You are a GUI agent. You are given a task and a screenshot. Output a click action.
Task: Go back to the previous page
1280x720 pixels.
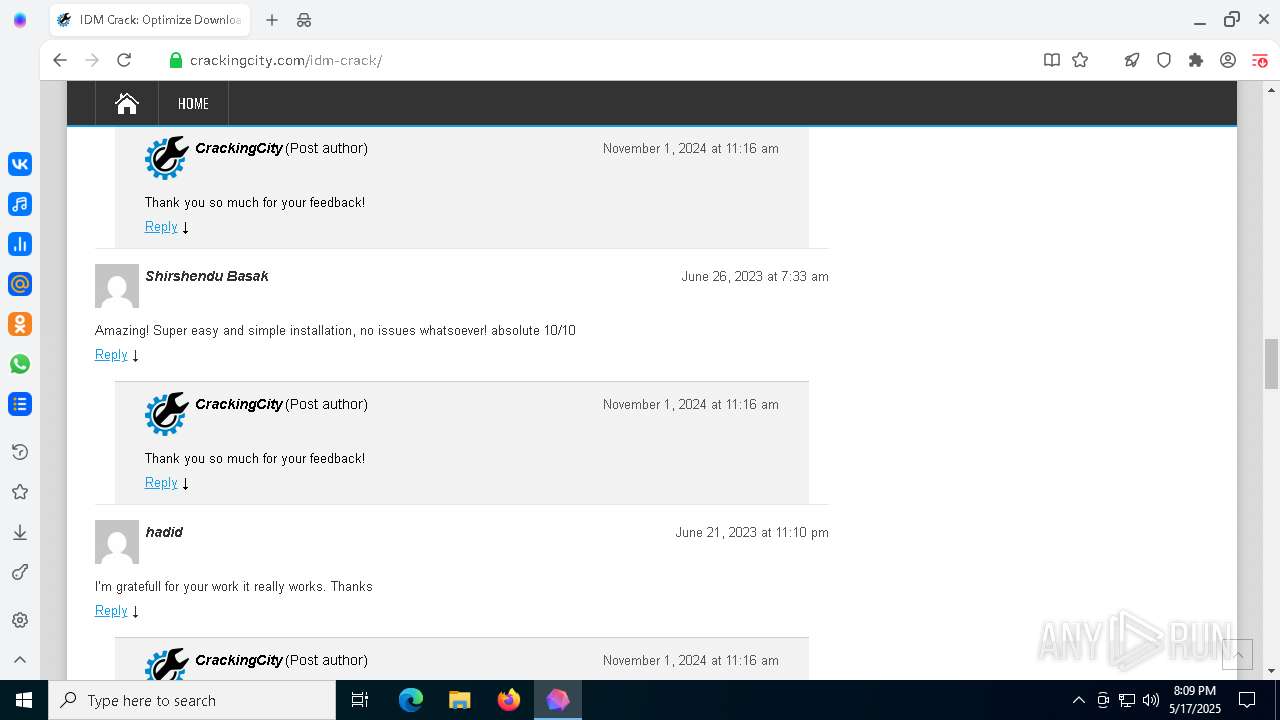coord(60,60)
